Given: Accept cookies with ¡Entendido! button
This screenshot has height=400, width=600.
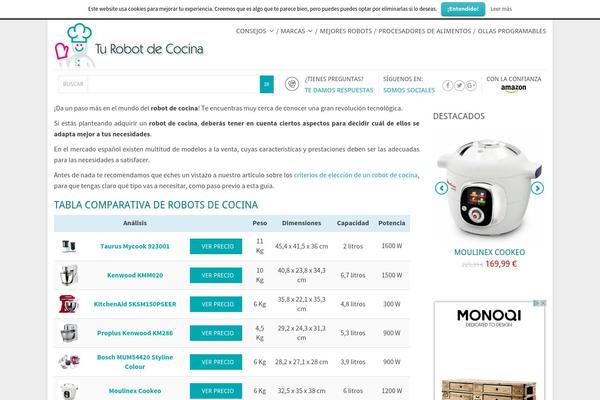Looking at the screenshot, I should pyautogui.click(x=463, y=9).
